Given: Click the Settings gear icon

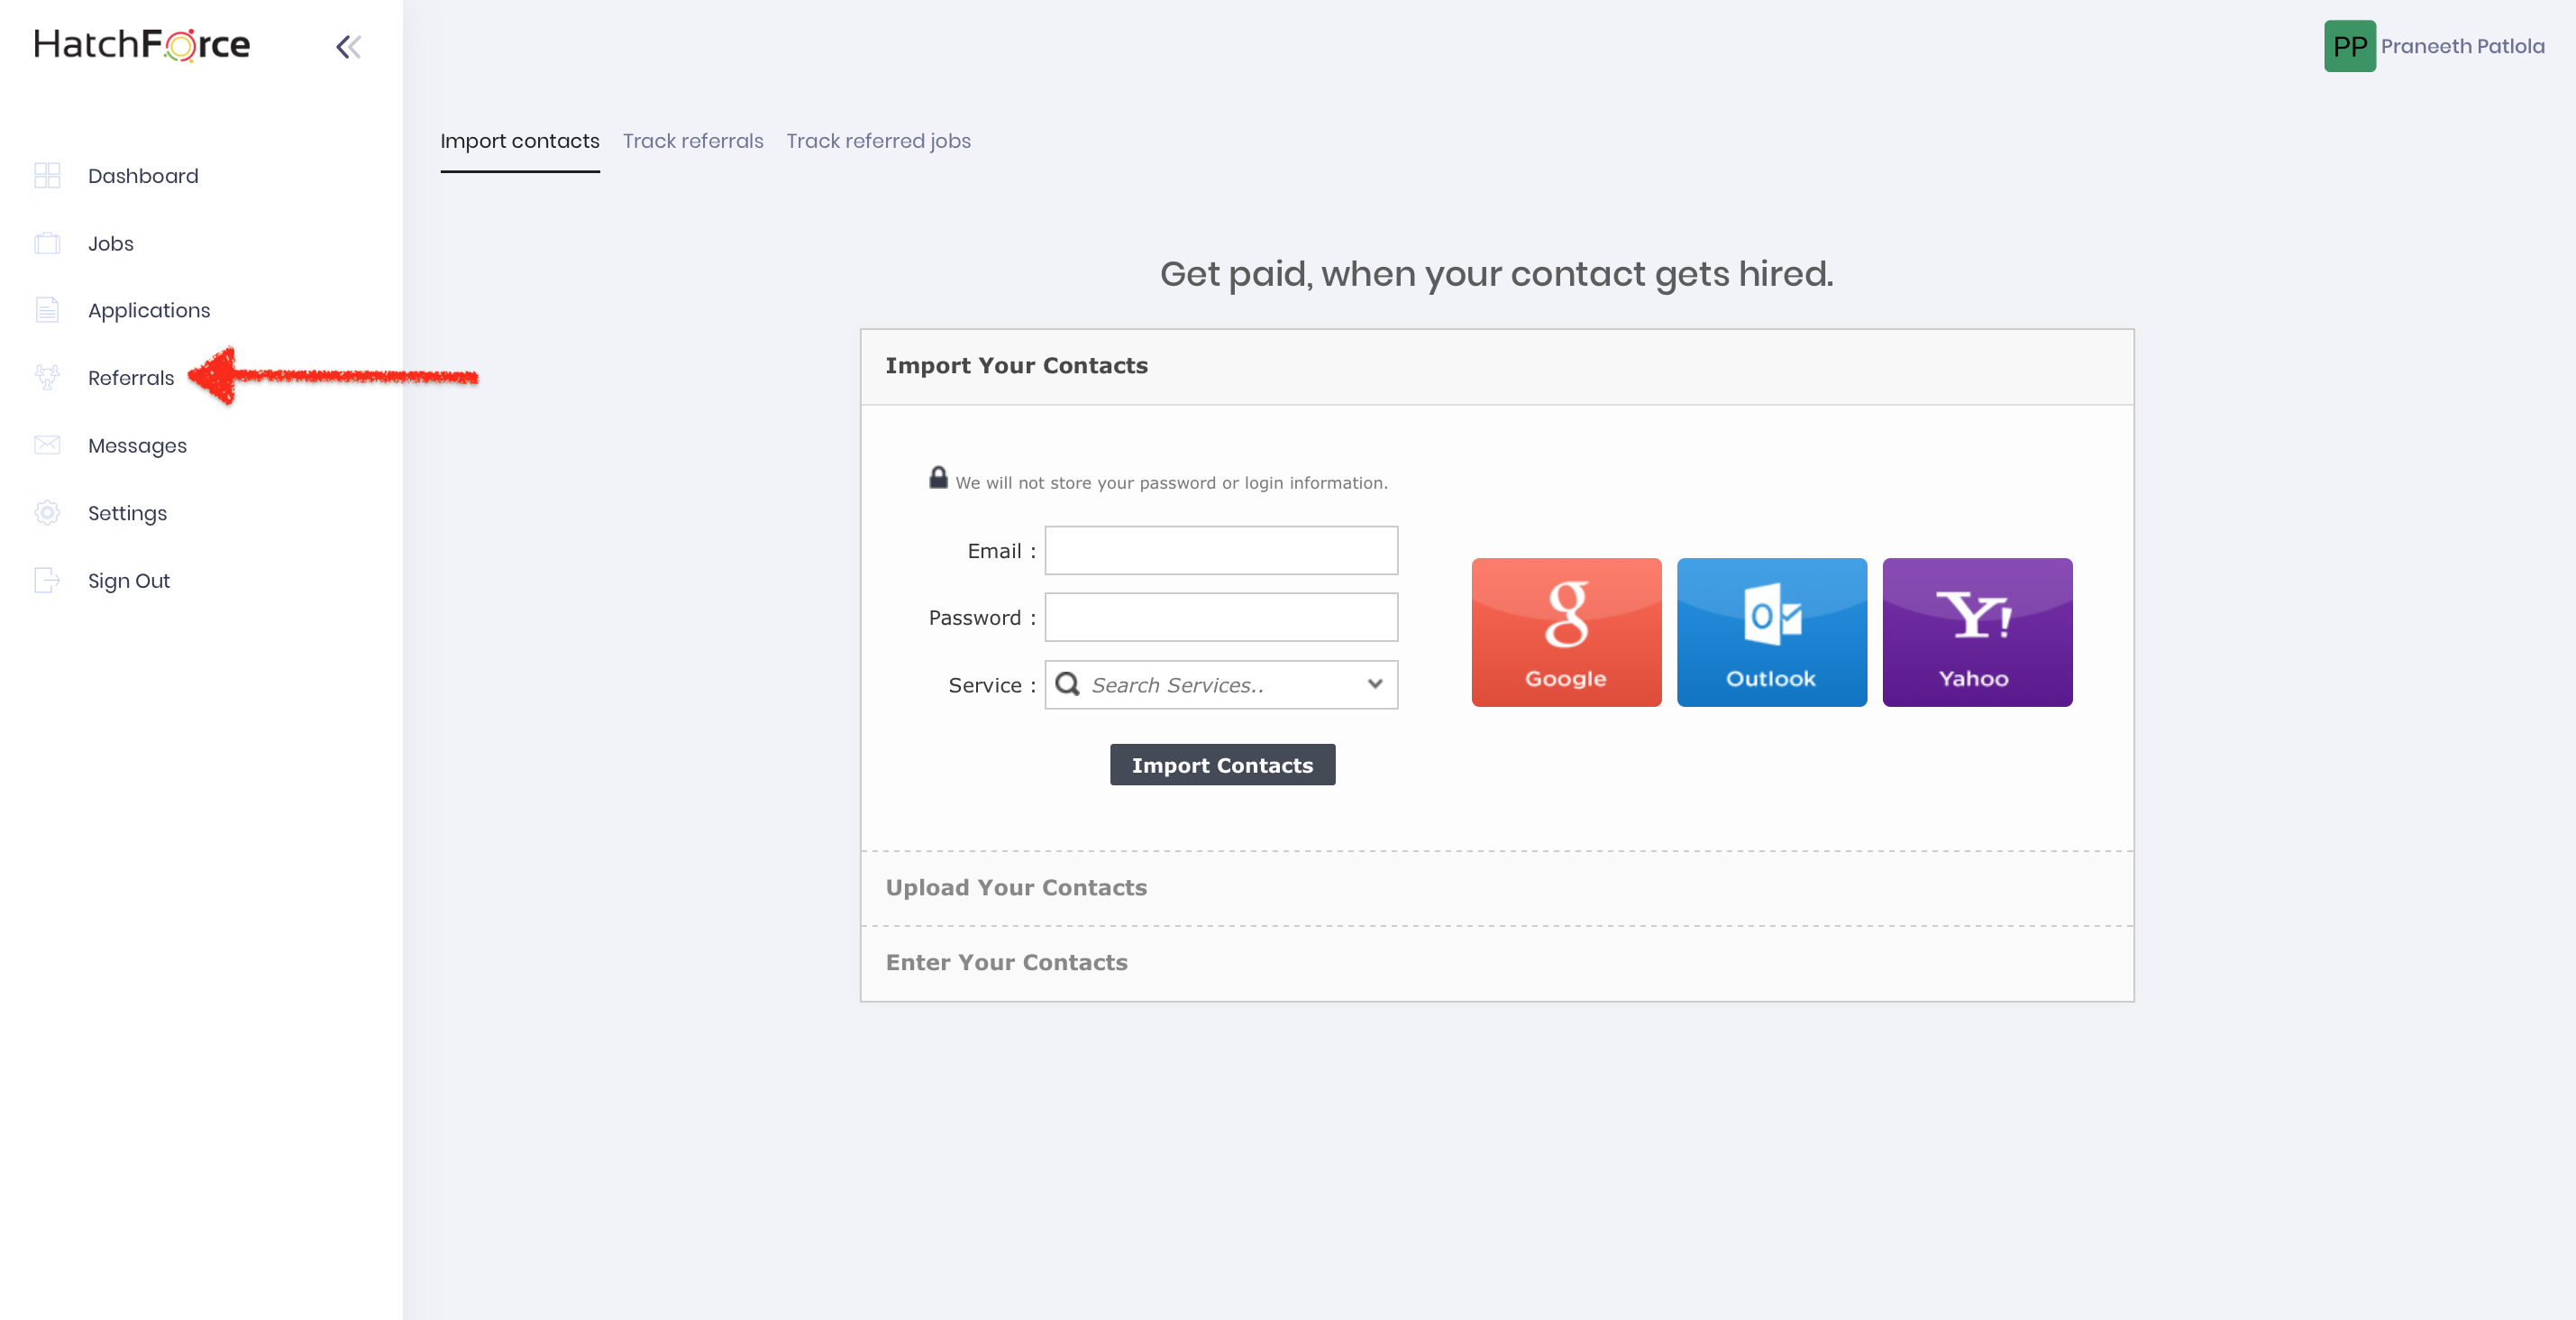Looking at the screenshot, I should point(47,513).
